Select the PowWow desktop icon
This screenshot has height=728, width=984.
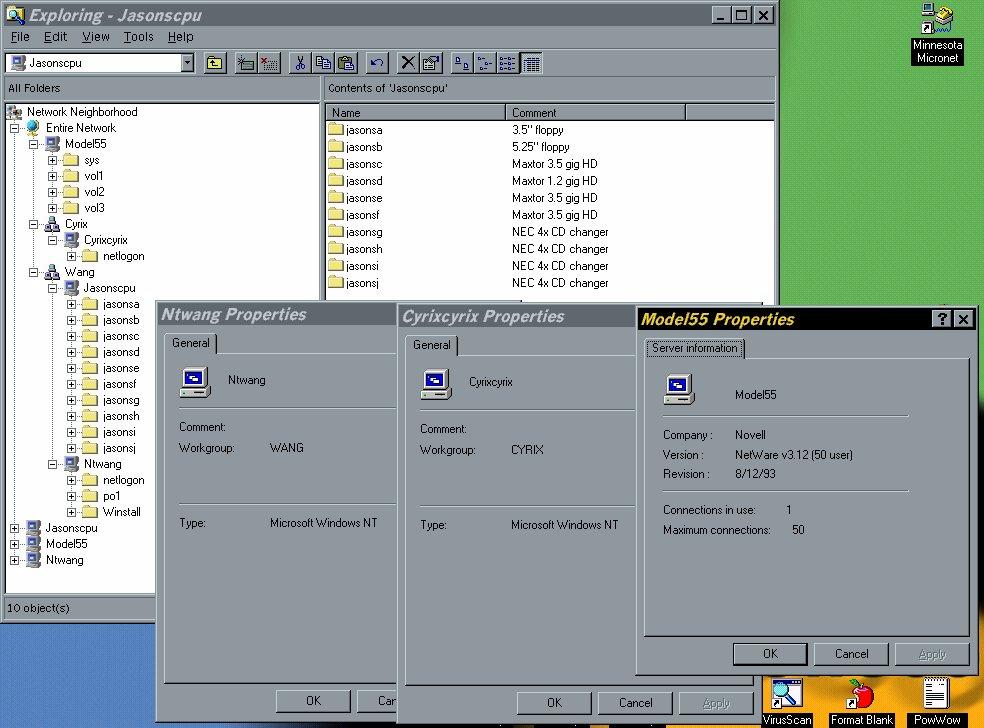pos(937,702)
